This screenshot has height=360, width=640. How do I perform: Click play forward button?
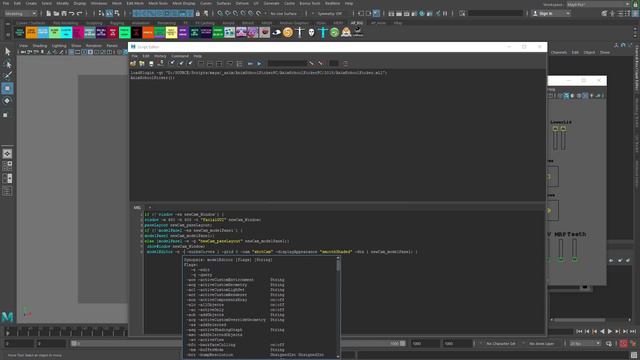pos(610,331)
